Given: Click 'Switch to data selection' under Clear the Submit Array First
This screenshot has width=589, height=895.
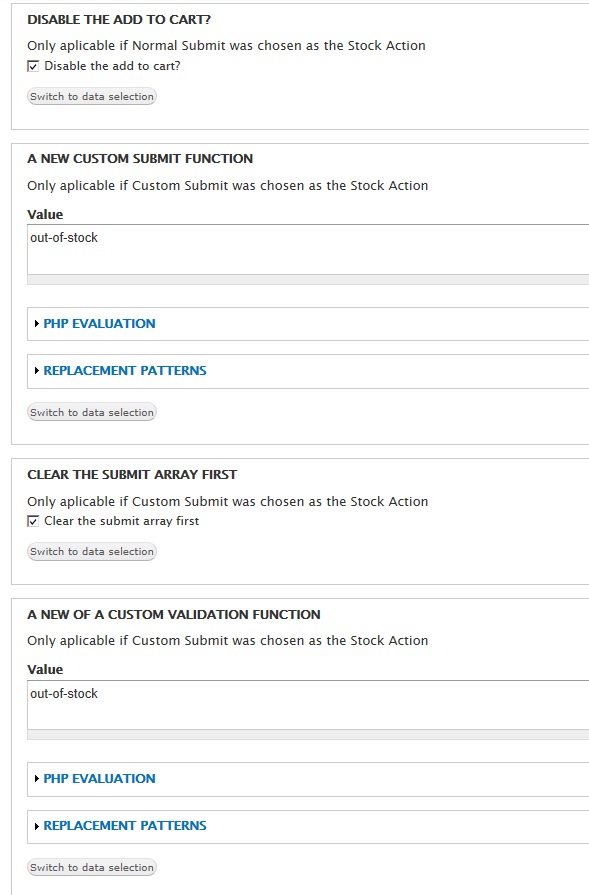Looking at the screenshot, I should (x=92, y=551).
